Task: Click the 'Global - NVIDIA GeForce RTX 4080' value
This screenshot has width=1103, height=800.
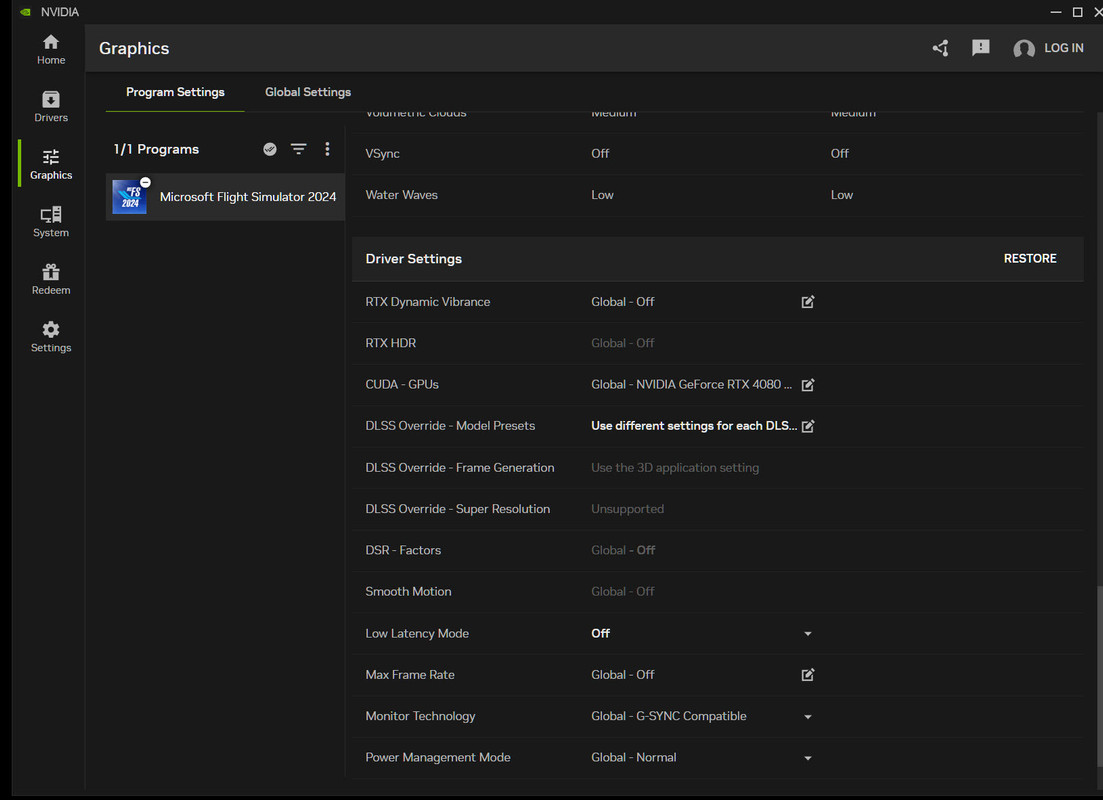Action: pyautogui.click(x=691, y=384)
